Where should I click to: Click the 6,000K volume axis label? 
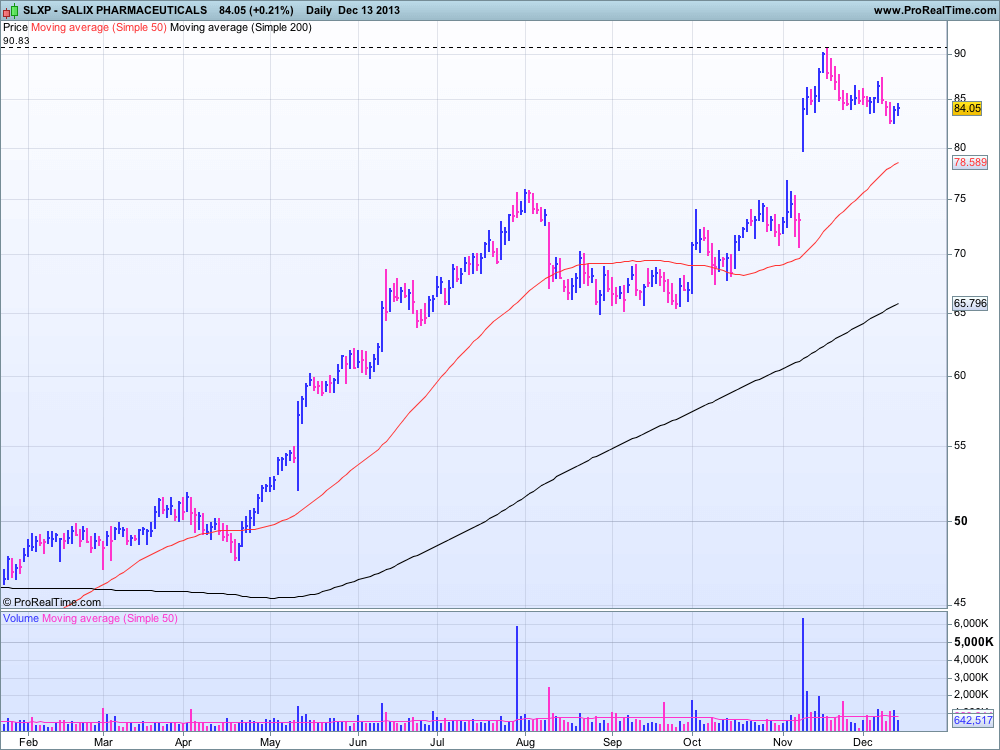(971, 623)
